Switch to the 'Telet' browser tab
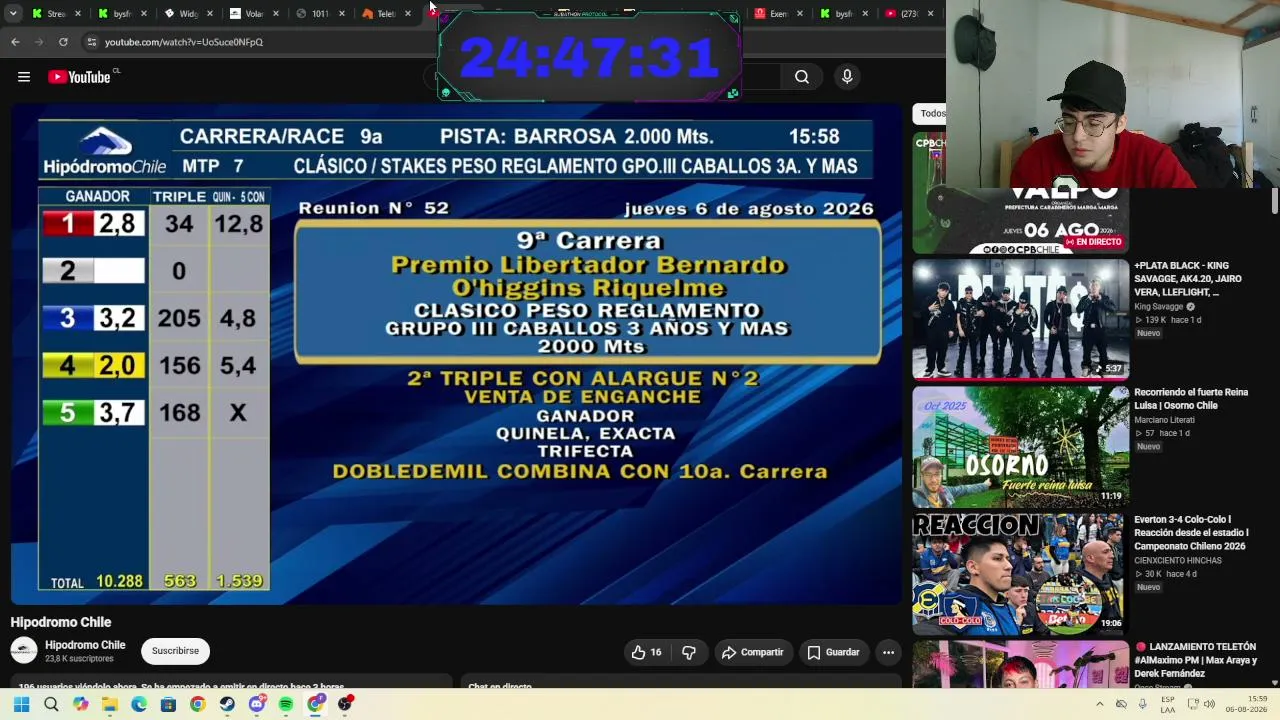Image resolution: width=1280 pixels, height=720 pixels. (x=386, y=14)
